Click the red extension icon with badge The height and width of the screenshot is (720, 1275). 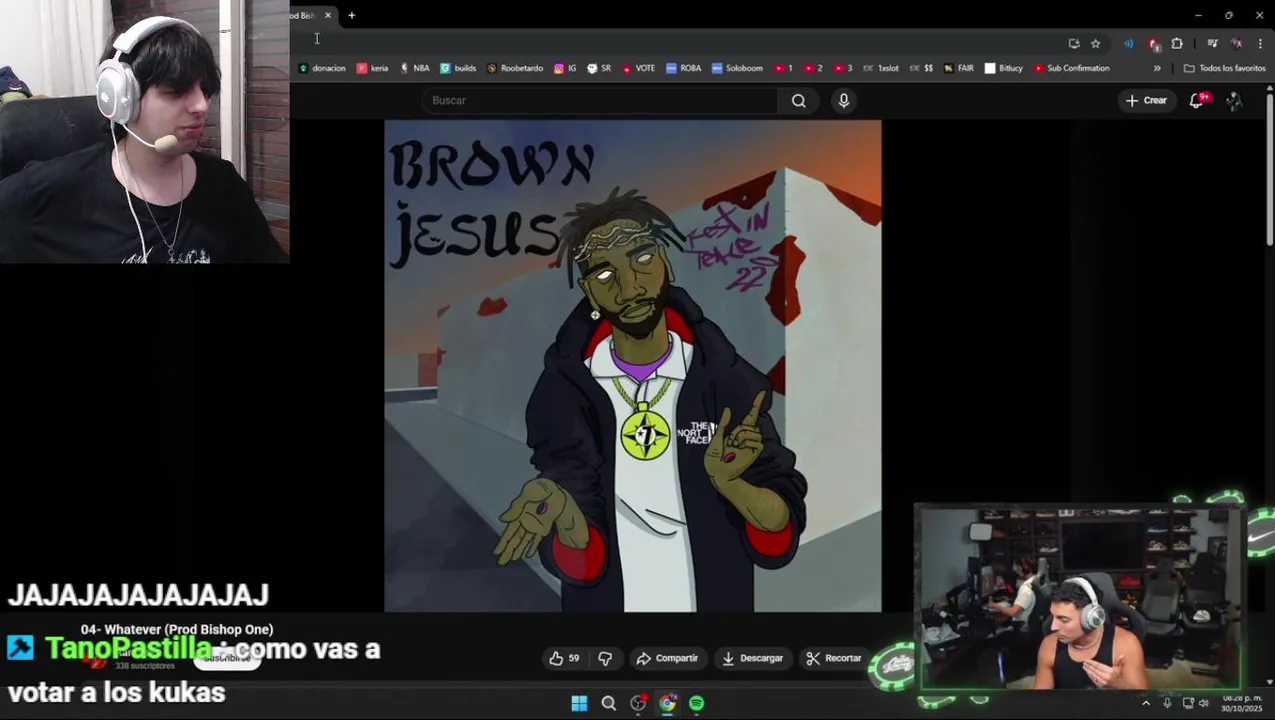point(1153,43)
